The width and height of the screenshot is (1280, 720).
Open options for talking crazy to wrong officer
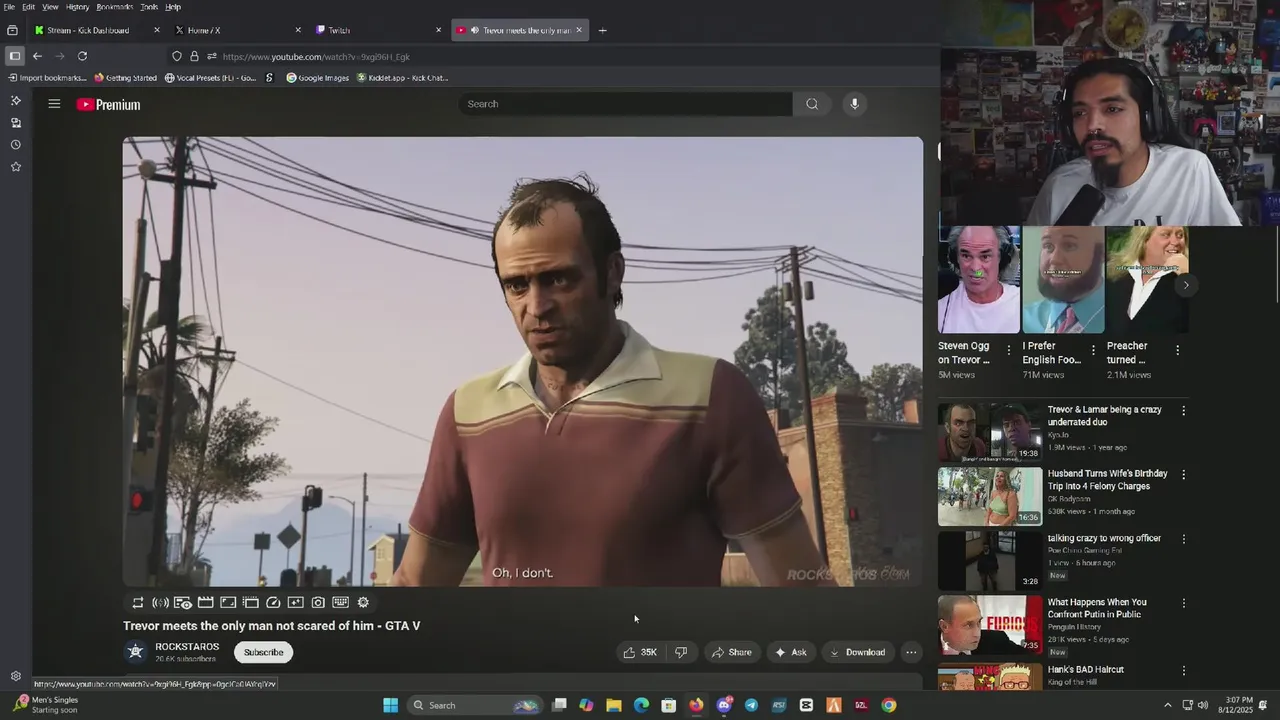click(1184, 539)
